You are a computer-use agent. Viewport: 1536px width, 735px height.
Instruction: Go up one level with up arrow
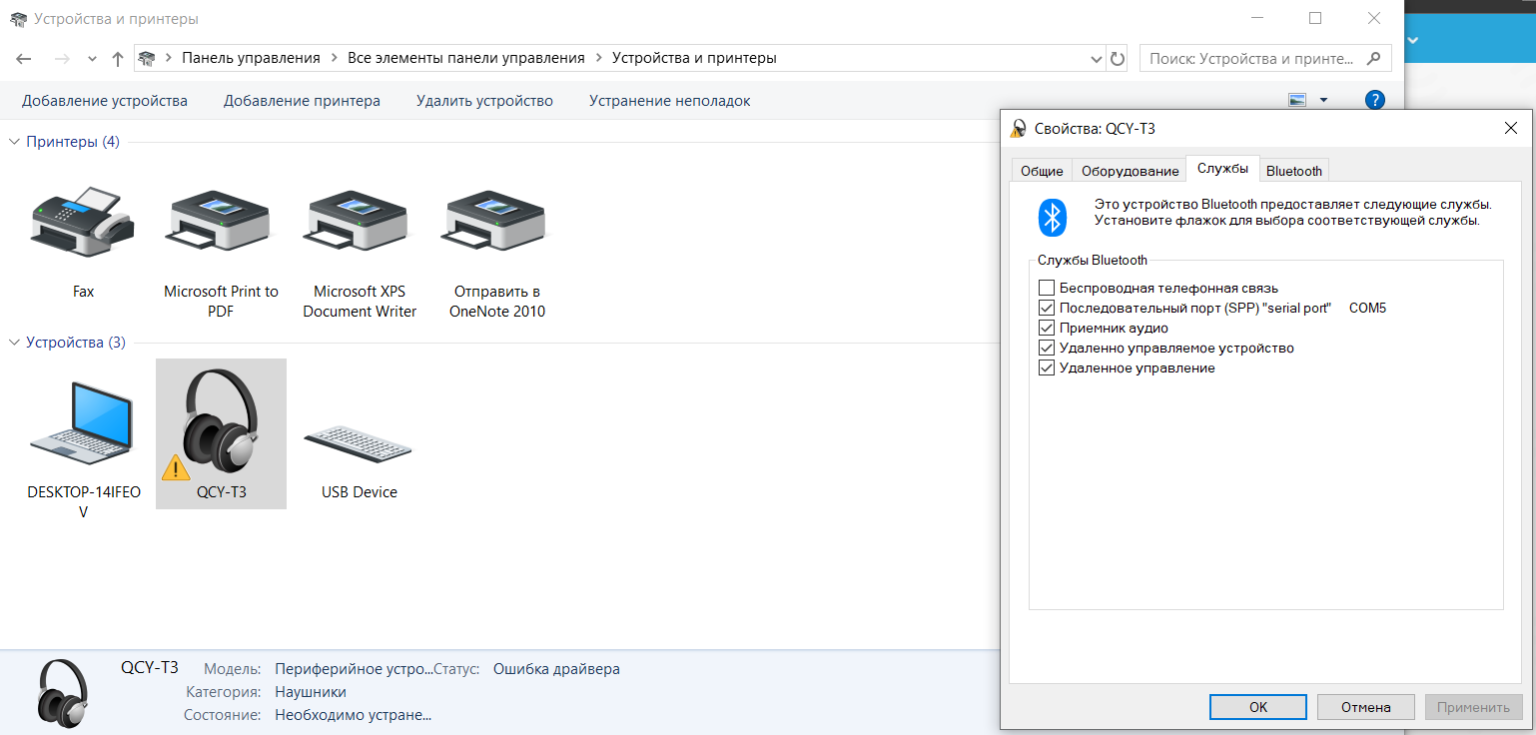point(117,58)
